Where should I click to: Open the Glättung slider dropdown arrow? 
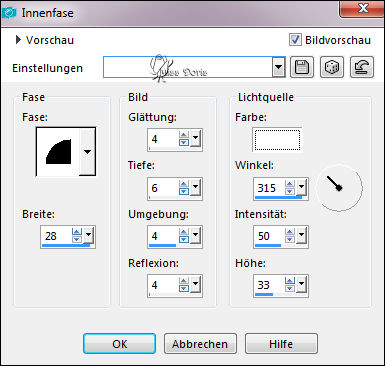pyautogui.click(x=196, y=138)
